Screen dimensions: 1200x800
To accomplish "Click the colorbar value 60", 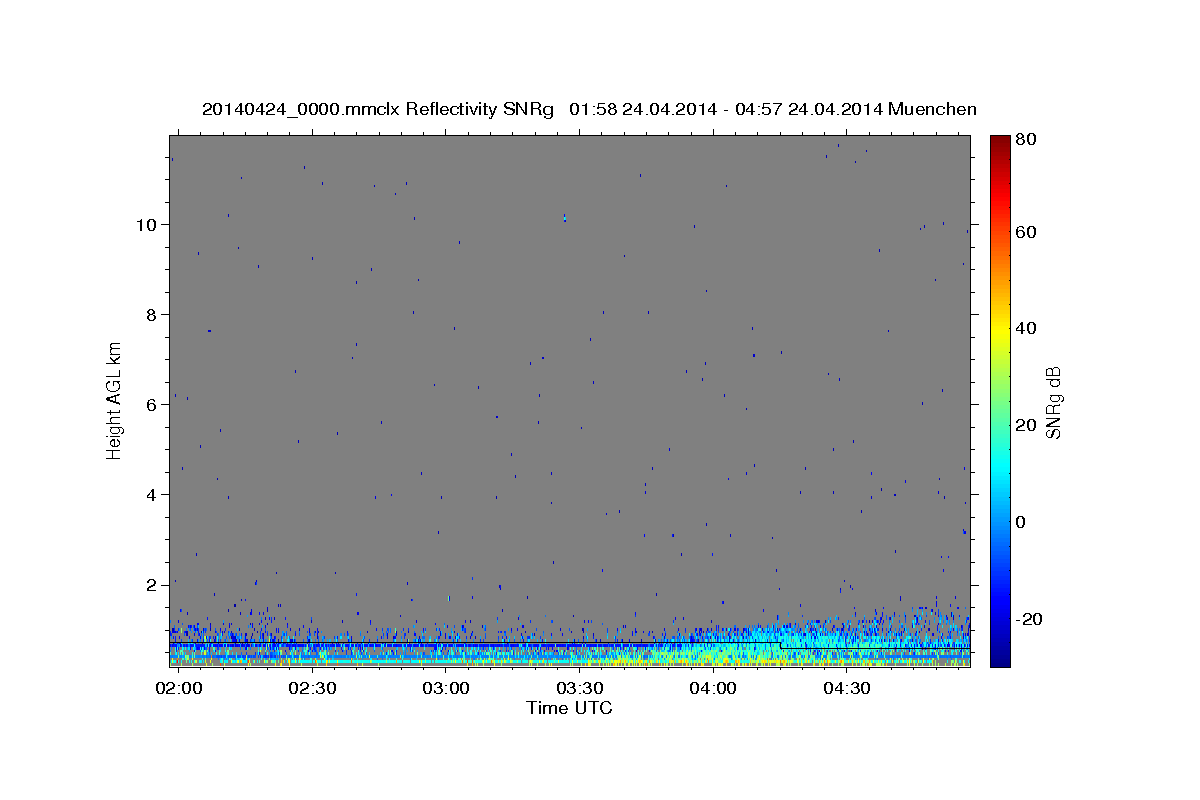I will 1026,232.
